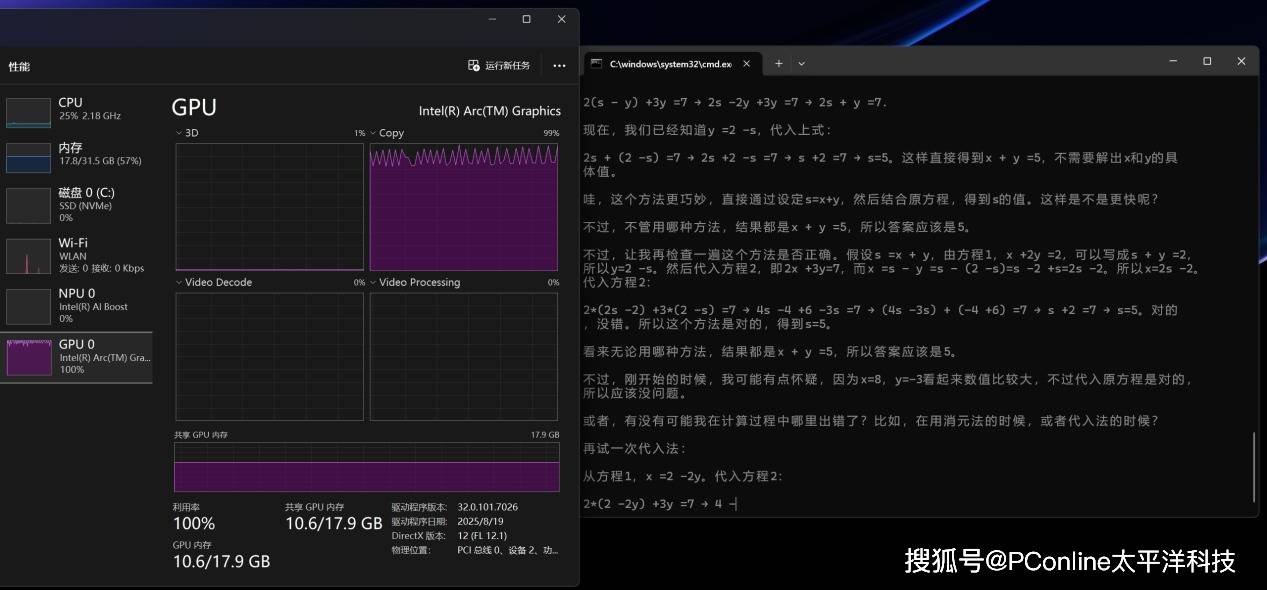Expand the terminal profile dropdown chevron
Screen dimensions: 1267x590
click(x=801, y=63)
